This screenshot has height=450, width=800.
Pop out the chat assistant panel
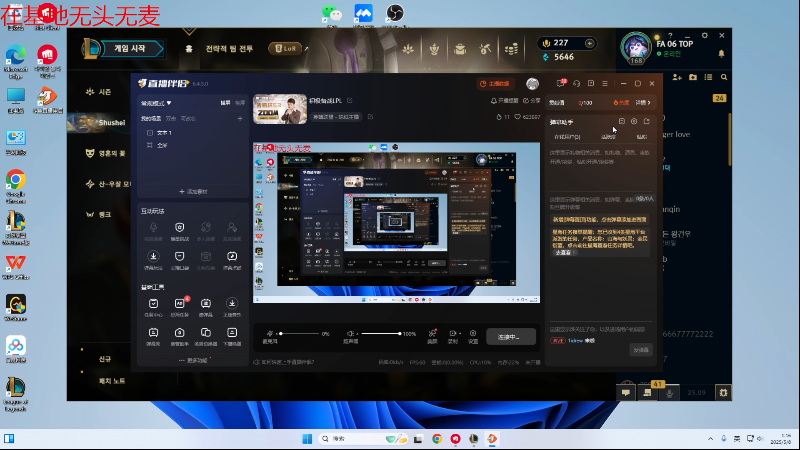[x=647, y=121]
